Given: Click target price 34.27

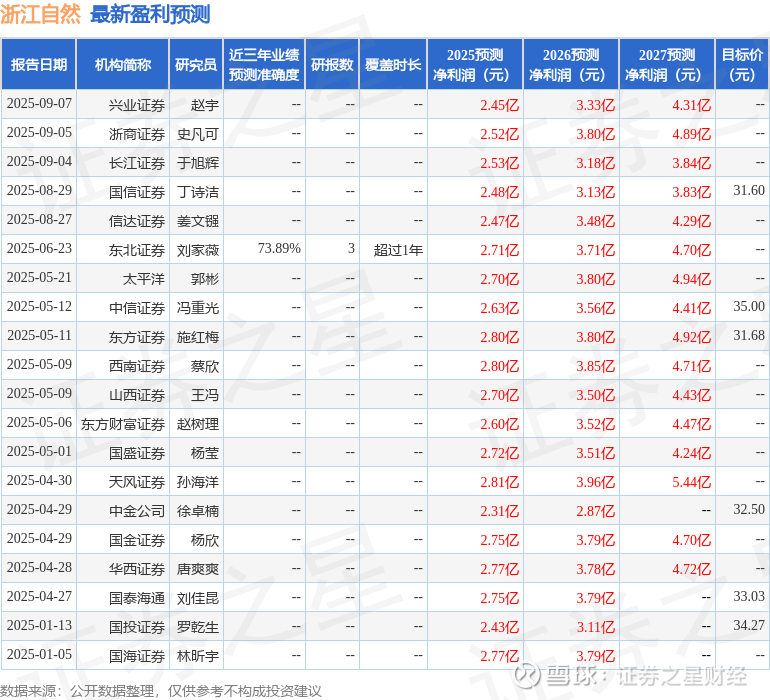Looking at the screenshot, I should point(749,625).
